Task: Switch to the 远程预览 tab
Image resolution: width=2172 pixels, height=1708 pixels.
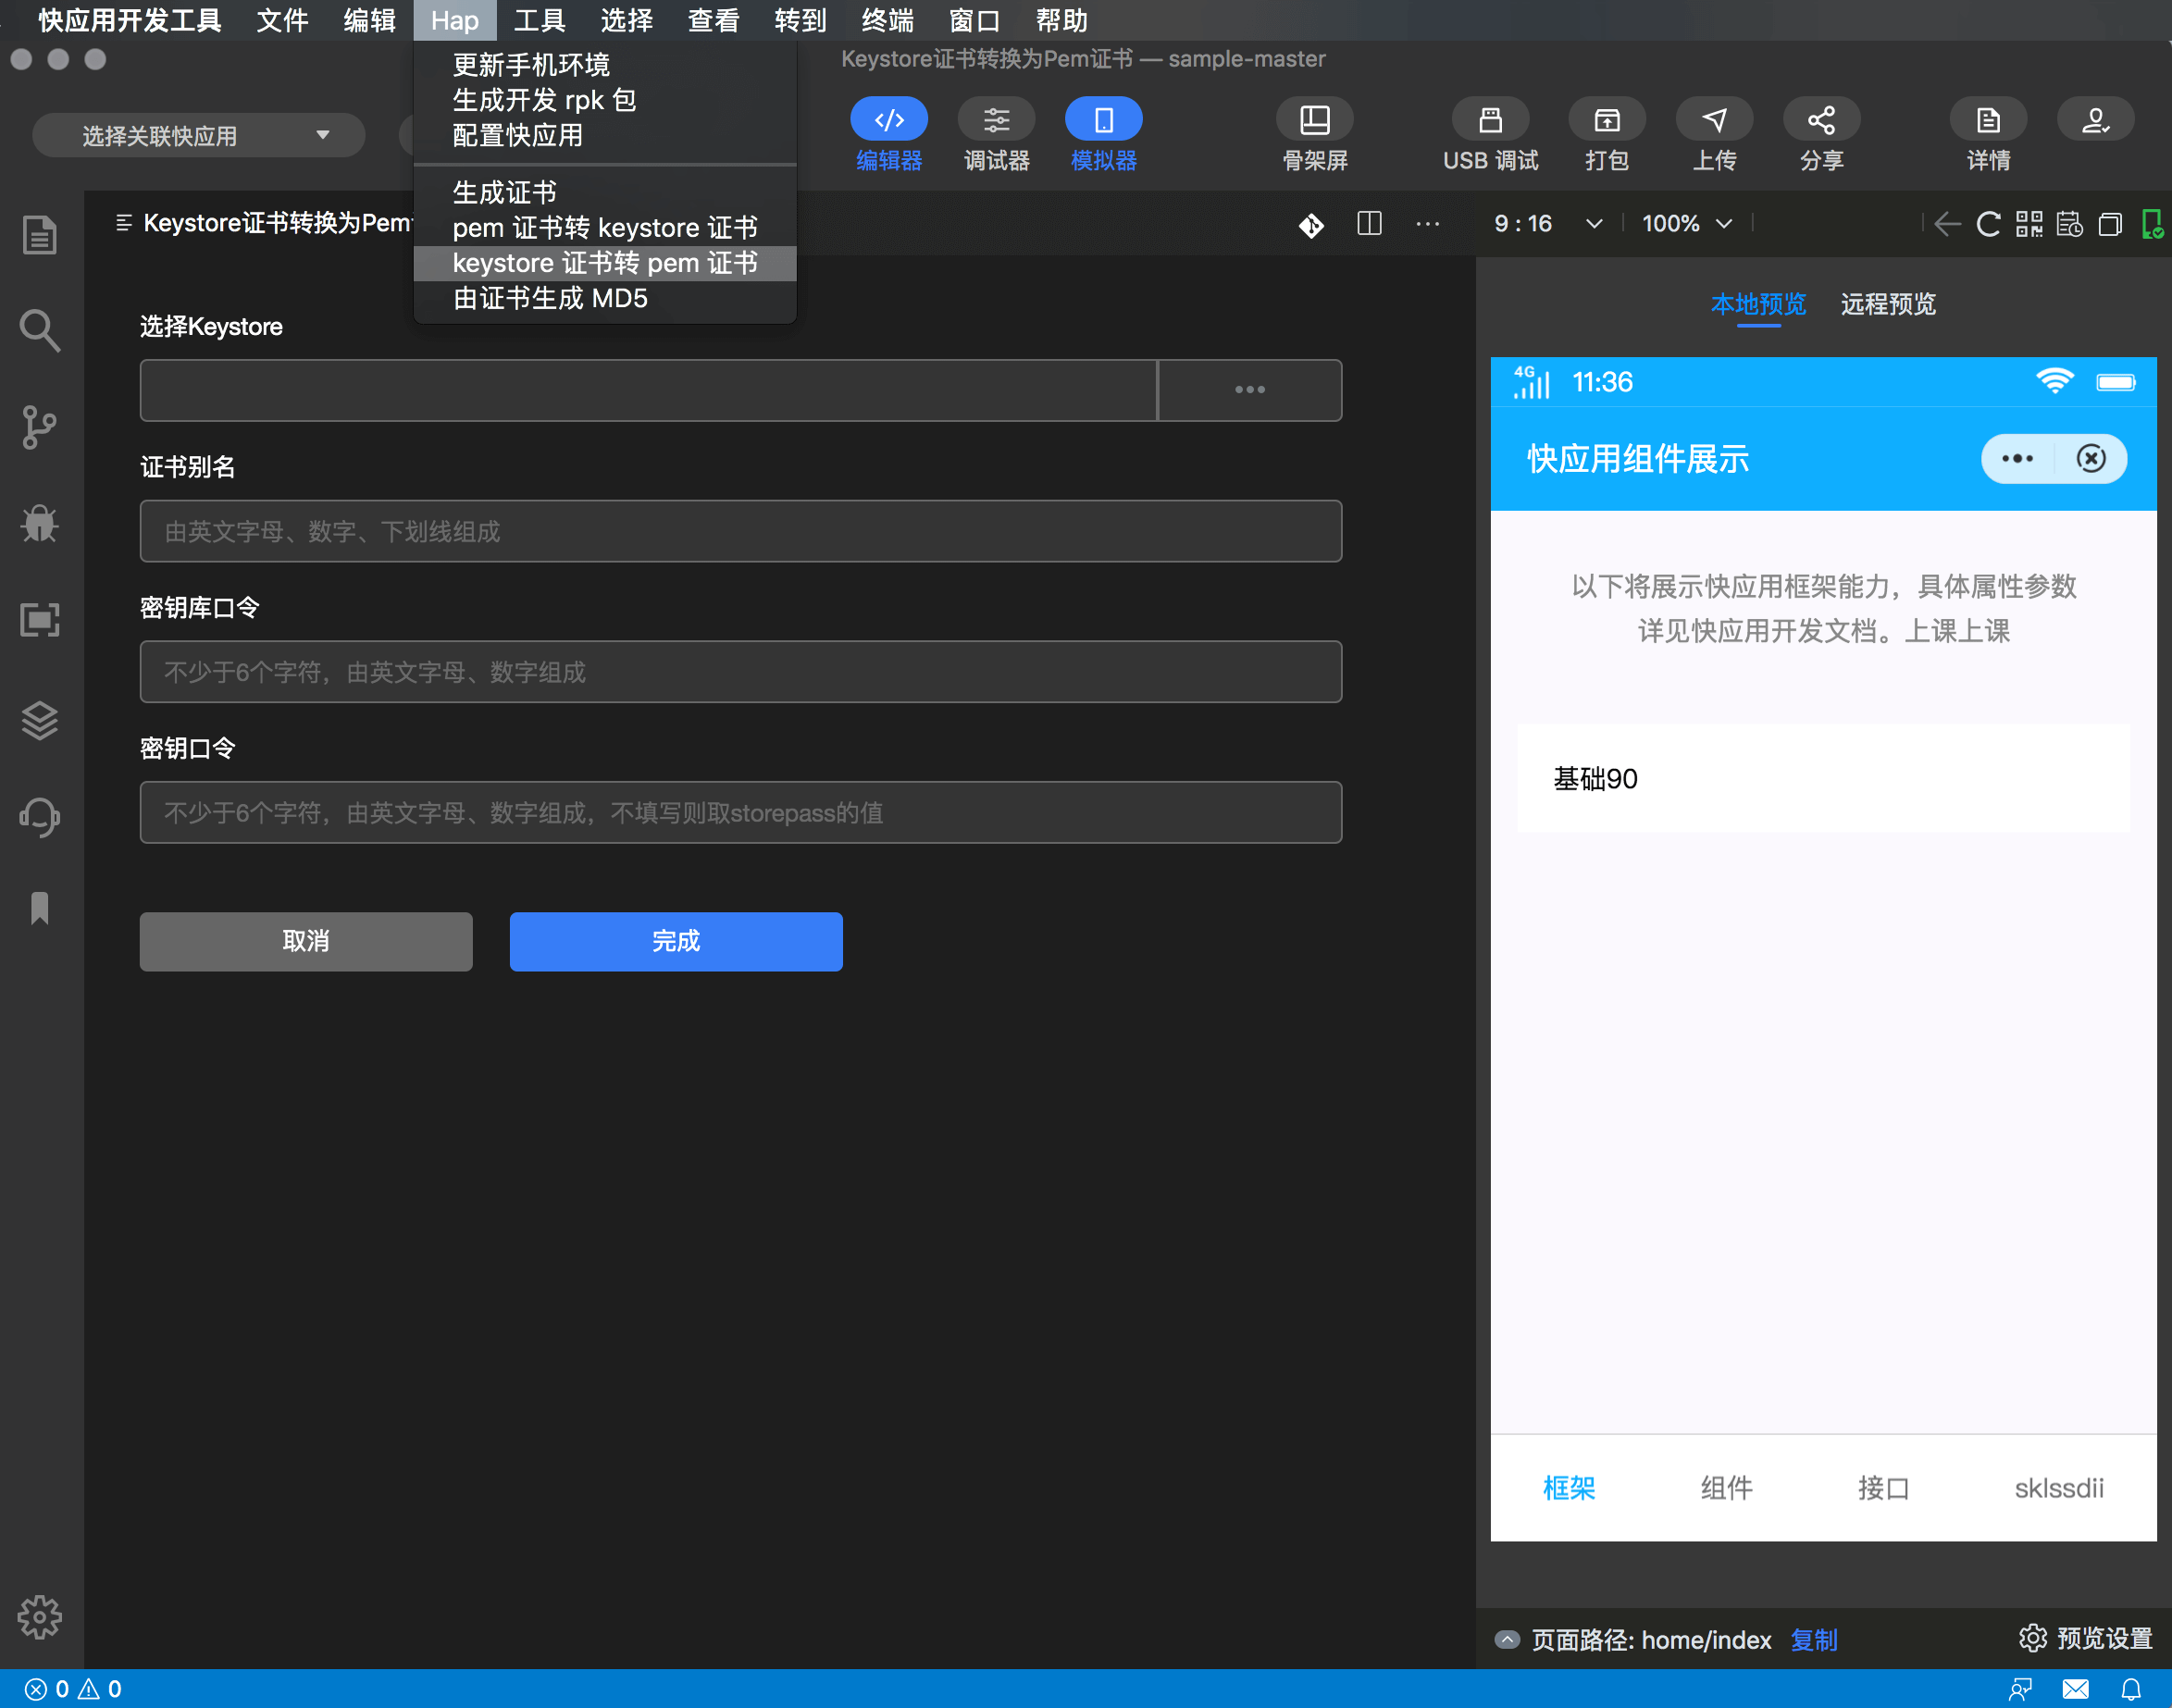Action: pos(1888,304)
